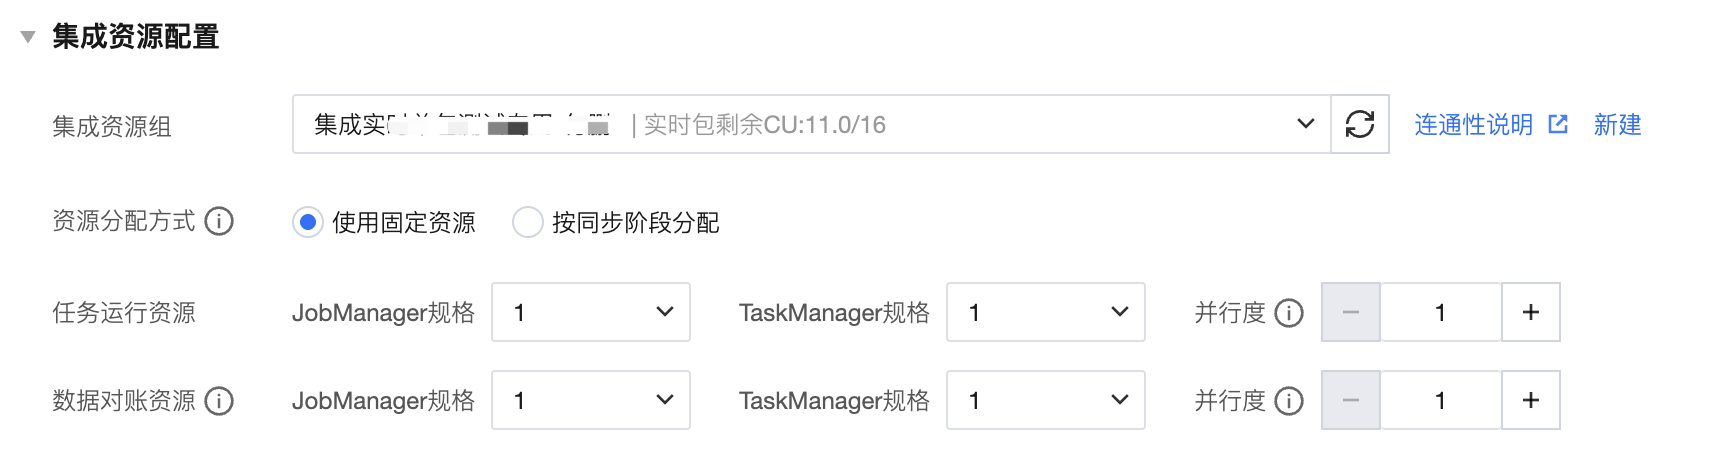Click the refresh icon beside the resource group
This screenshot has width=1710, height=456.
coord(1359,124)
